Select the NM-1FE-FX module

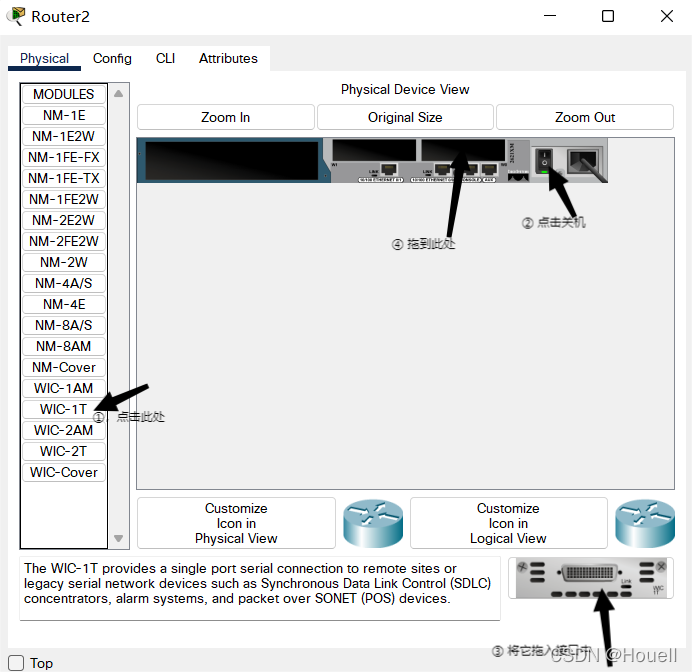64,157
